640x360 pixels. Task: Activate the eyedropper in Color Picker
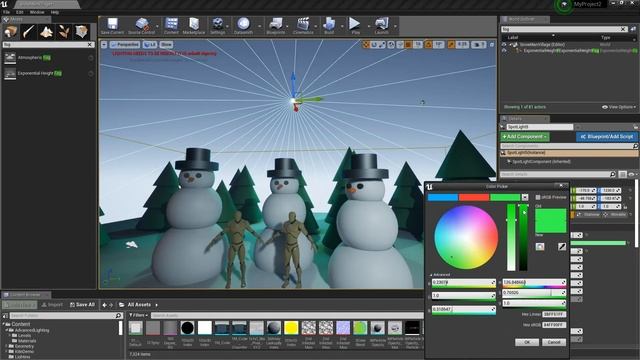click(x=562, y=247)
